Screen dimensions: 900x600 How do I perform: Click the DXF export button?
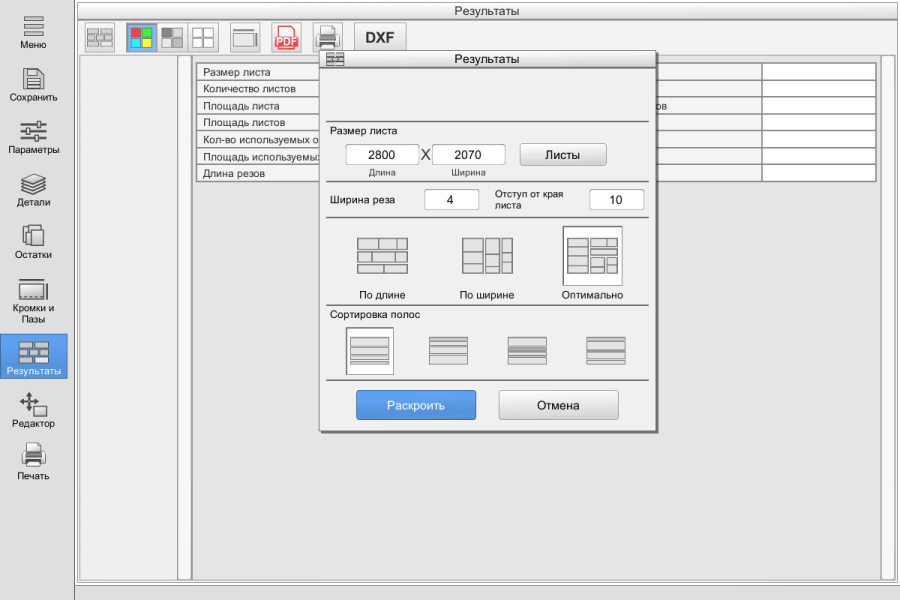380,38
